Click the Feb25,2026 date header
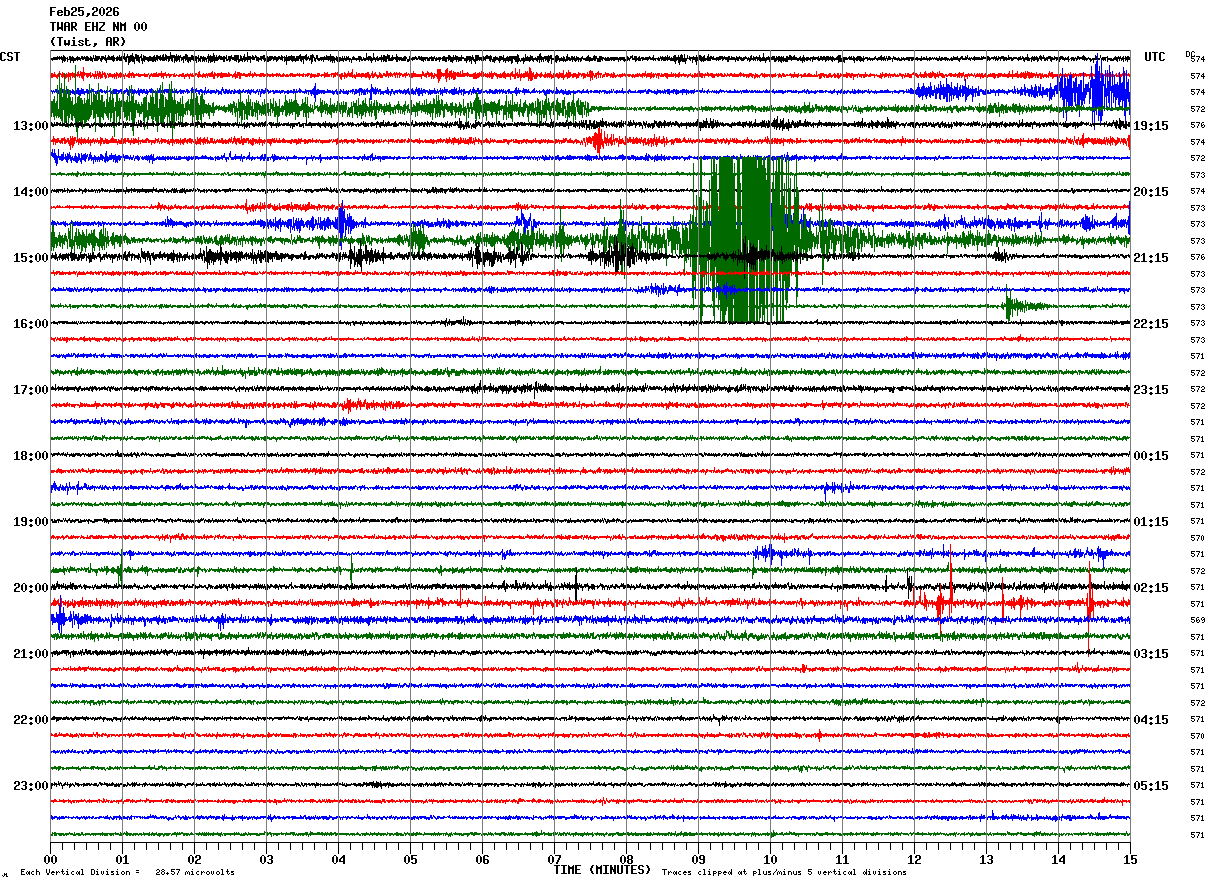The image size is (1210, 886). 84,12
